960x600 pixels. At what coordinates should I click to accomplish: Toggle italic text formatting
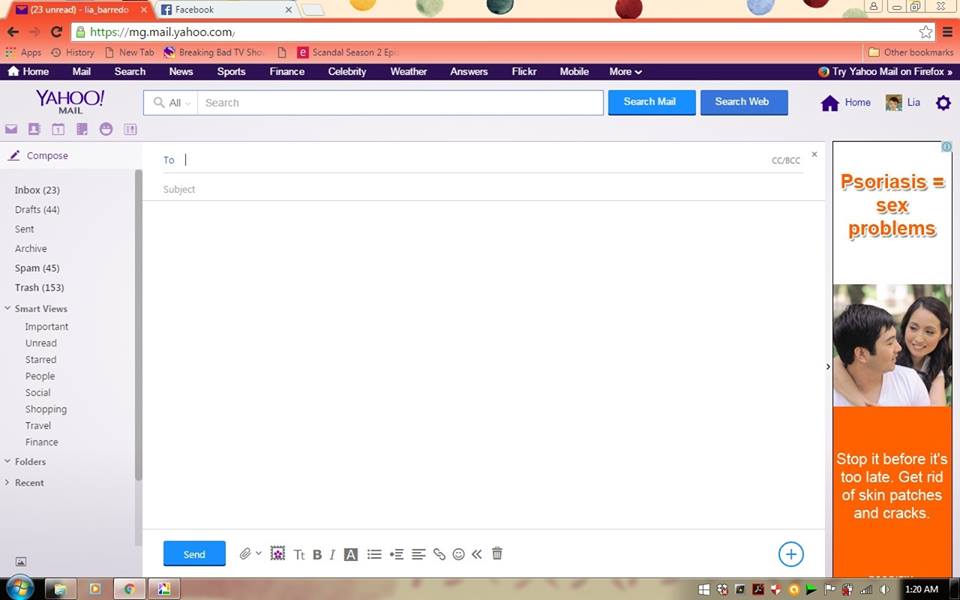332,555
